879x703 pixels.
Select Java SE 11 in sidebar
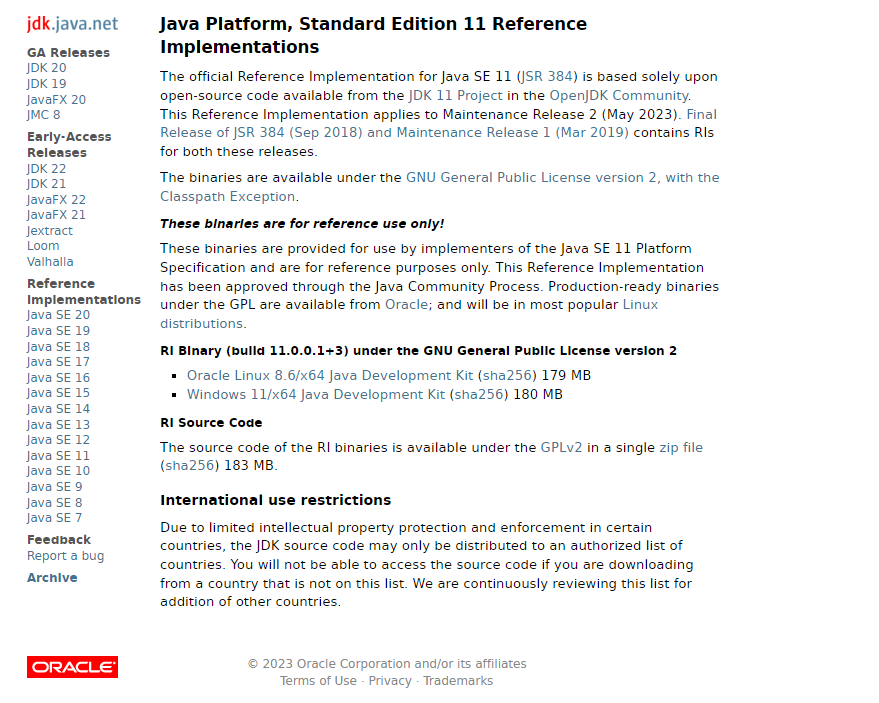click(x=58, y=455)
